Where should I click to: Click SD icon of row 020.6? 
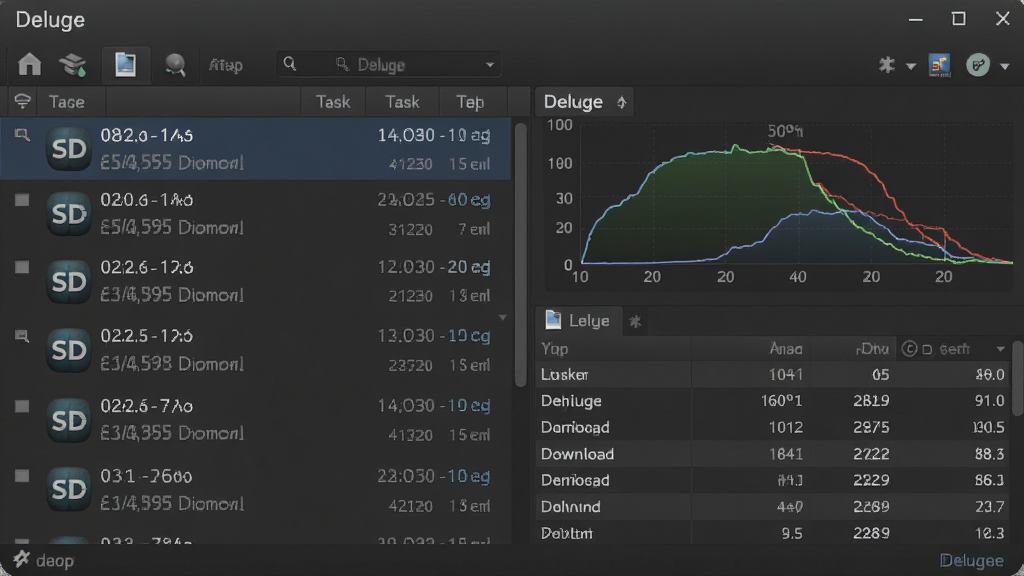69,214
